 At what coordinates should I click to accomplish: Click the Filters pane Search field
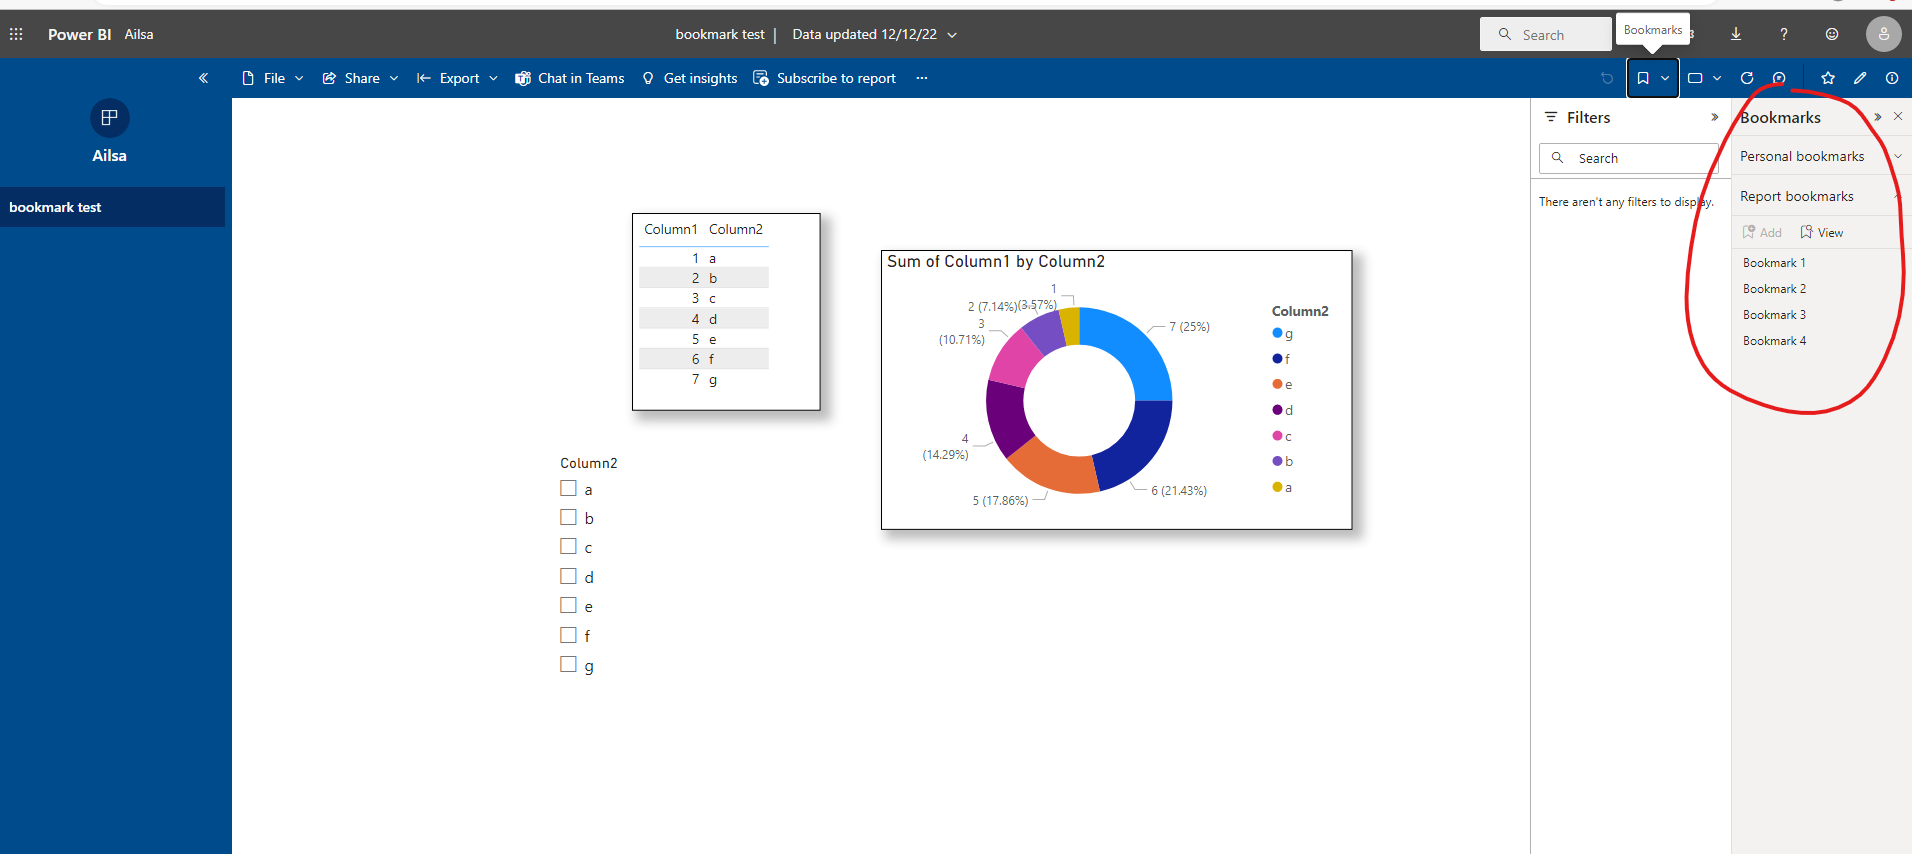(1629, 158)
